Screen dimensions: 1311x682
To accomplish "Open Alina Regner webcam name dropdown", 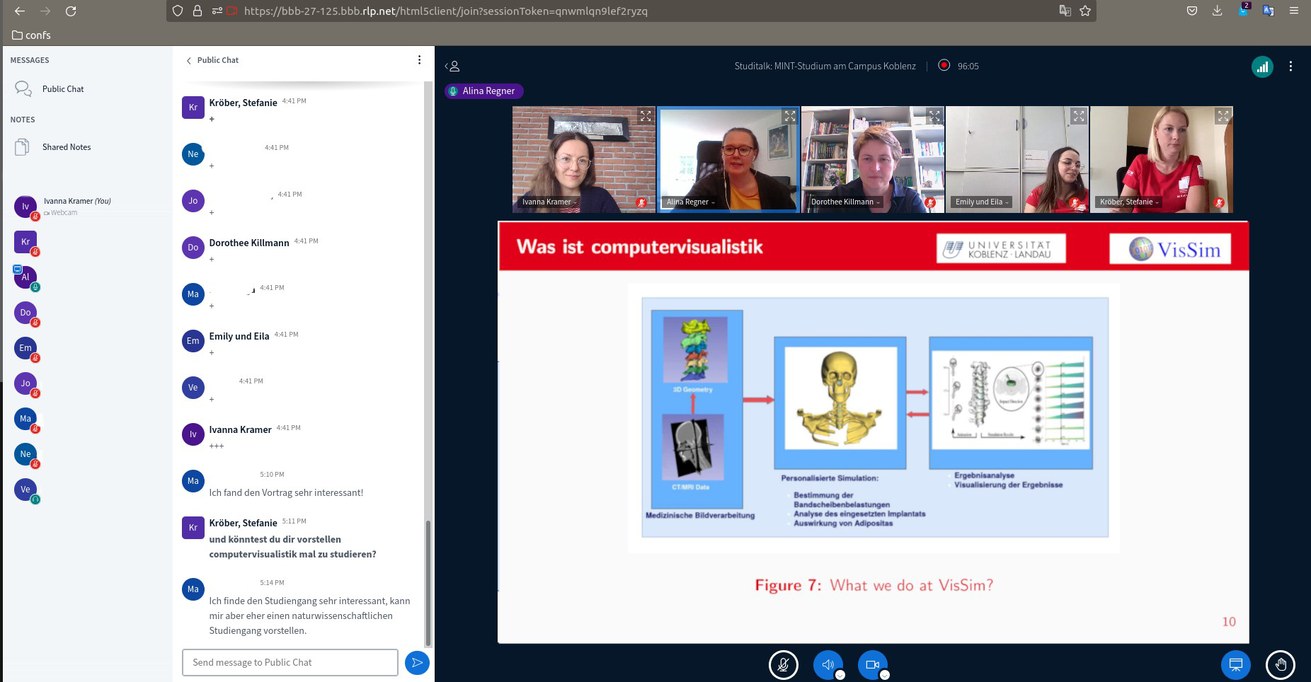I will pos(691,202).
